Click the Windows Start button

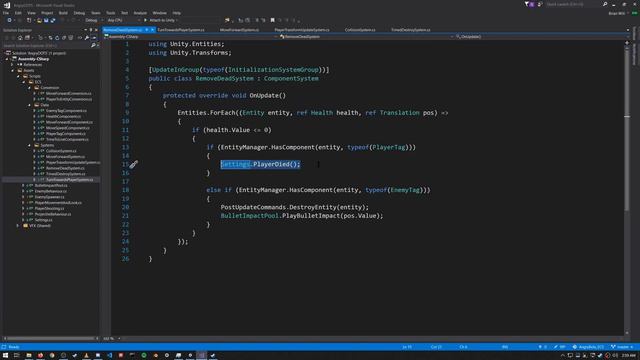5,356
